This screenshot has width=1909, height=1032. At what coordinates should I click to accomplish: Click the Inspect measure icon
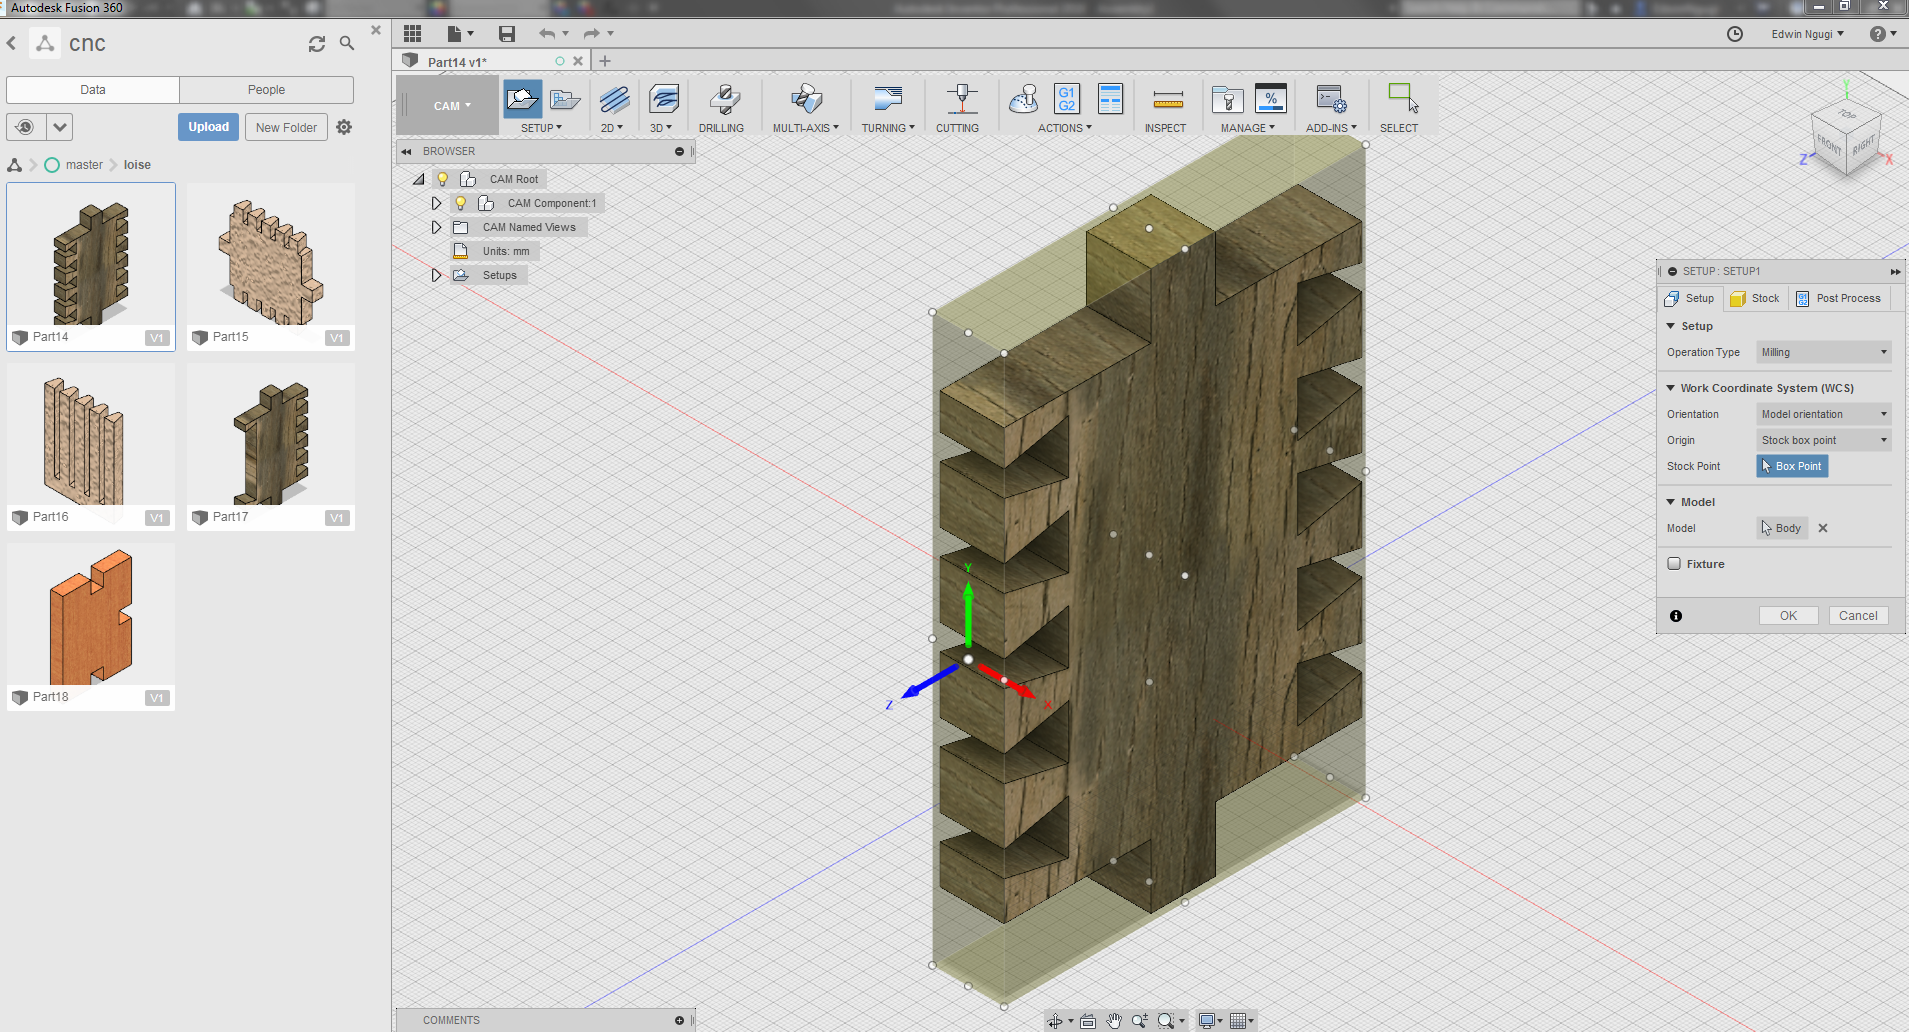1167,100
